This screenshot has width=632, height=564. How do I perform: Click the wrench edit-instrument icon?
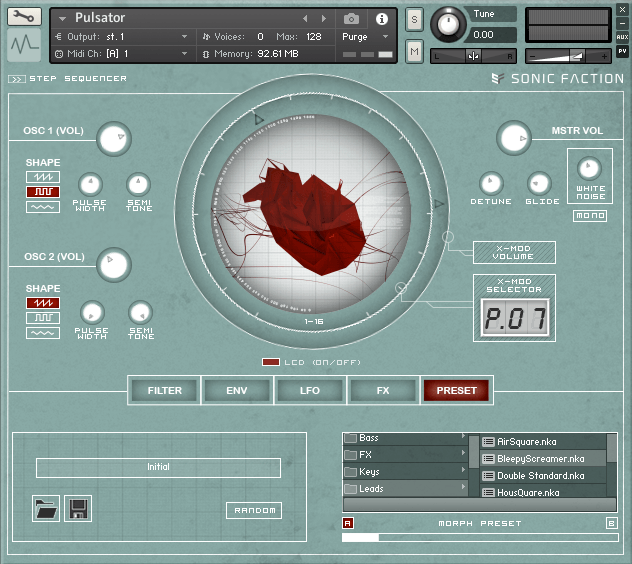pos(25,17)
